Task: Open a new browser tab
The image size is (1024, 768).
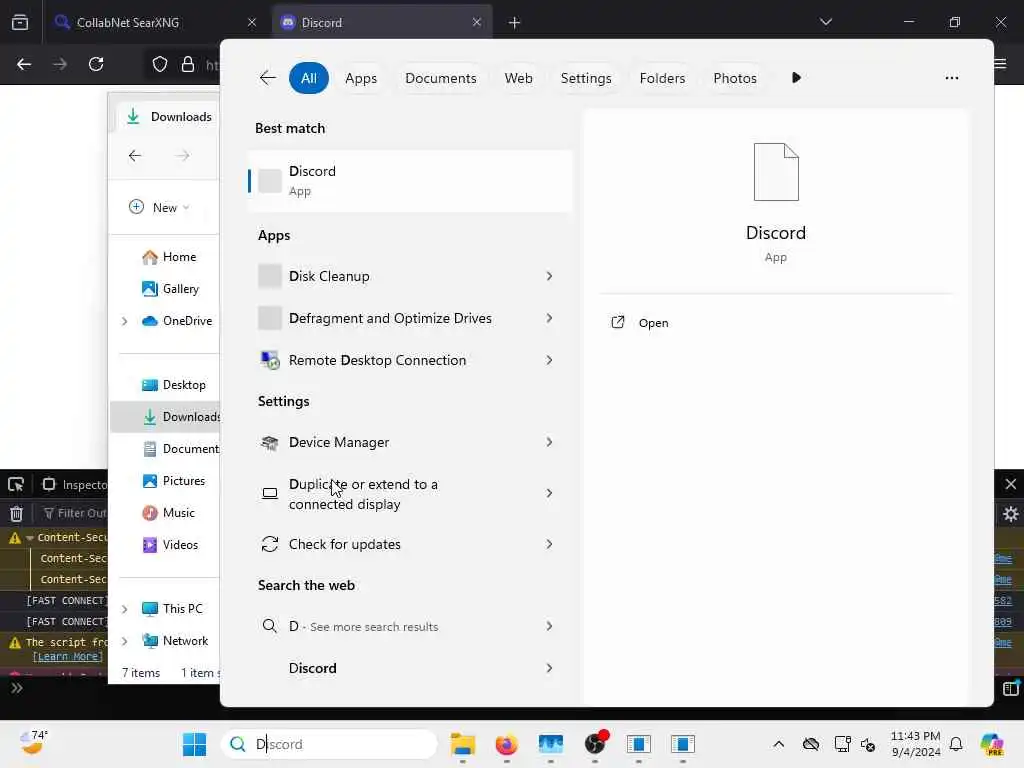Action: pos(515,23)
